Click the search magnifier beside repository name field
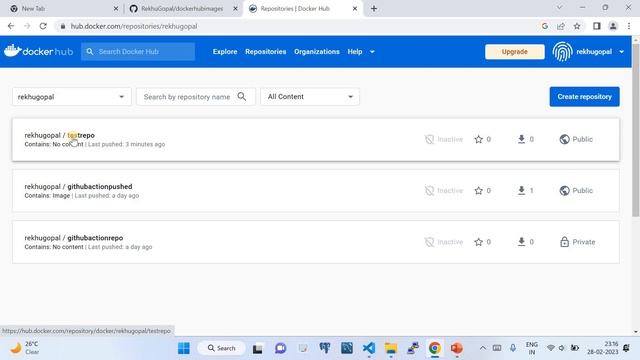This screenshot has height=360, width=640. pos(242,96)
